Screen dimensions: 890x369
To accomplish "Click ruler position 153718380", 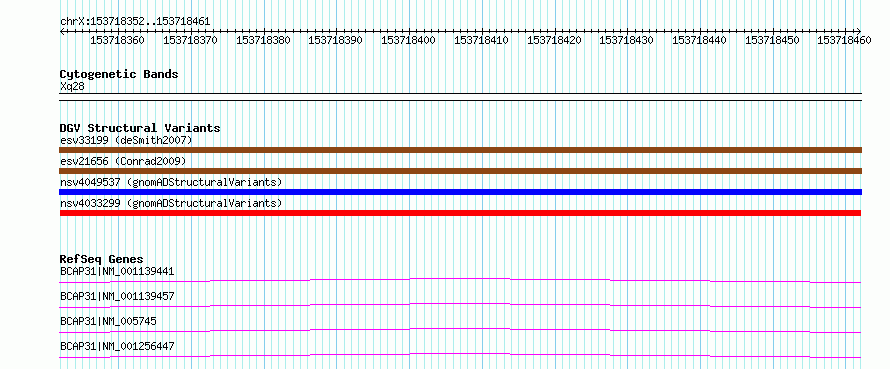I will 263,40.
